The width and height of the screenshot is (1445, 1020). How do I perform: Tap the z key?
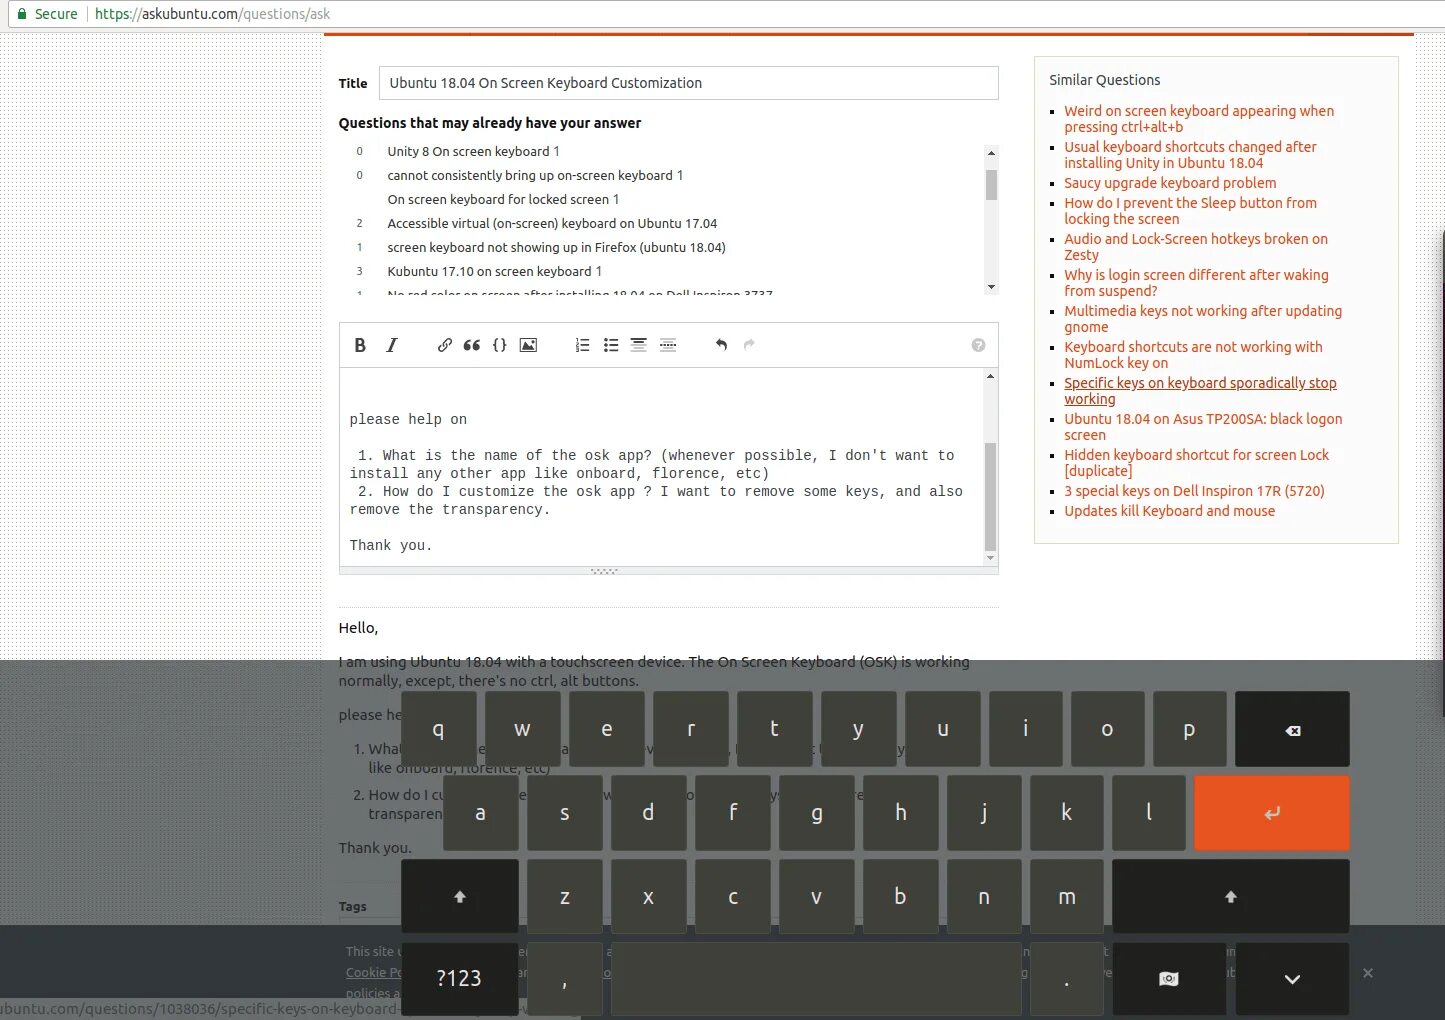pos(565,897)
